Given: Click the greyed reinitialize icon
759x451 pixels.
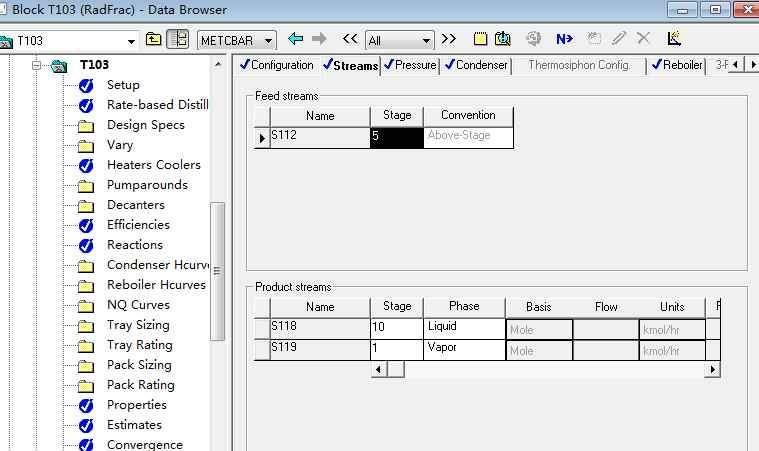Looking at the screenshot, I should [x=534, y=39].
